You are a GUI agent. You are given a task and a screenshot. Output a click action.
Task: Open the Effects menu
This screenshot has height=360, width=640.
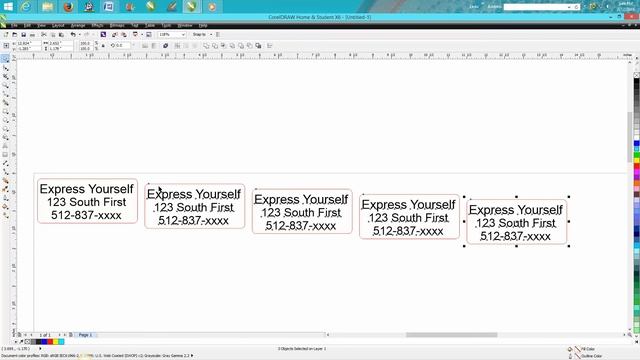pos(97,25)
